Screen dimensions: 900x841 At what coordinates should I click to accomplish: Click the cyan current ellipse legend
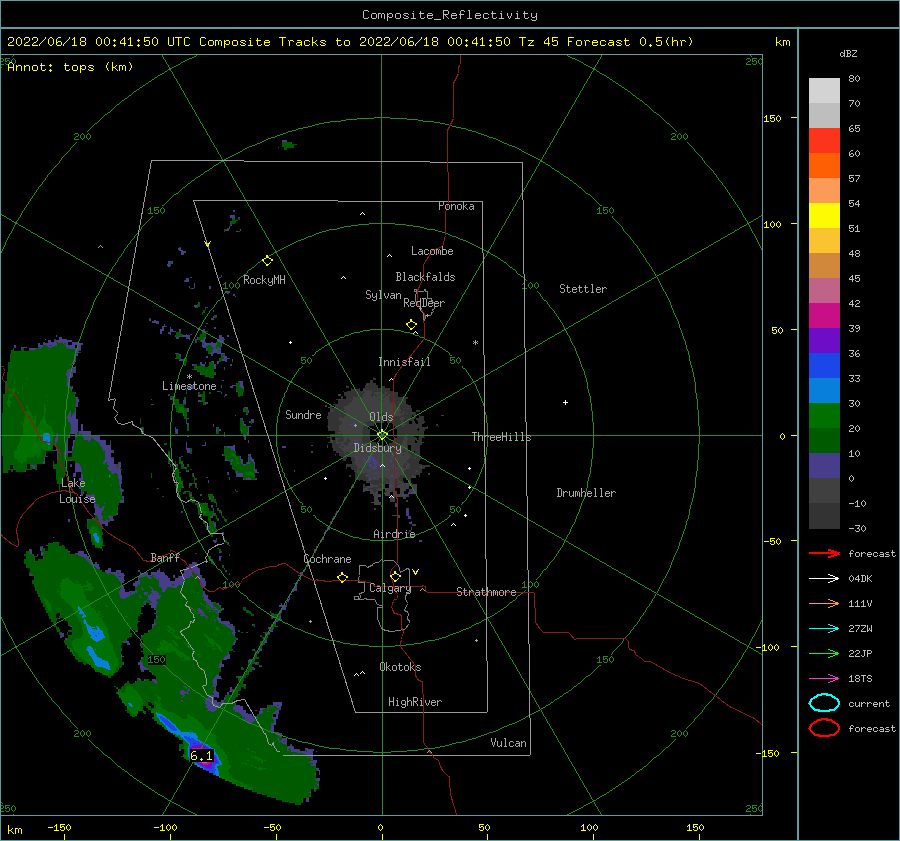pyautogui.click(x=824, y=703)
